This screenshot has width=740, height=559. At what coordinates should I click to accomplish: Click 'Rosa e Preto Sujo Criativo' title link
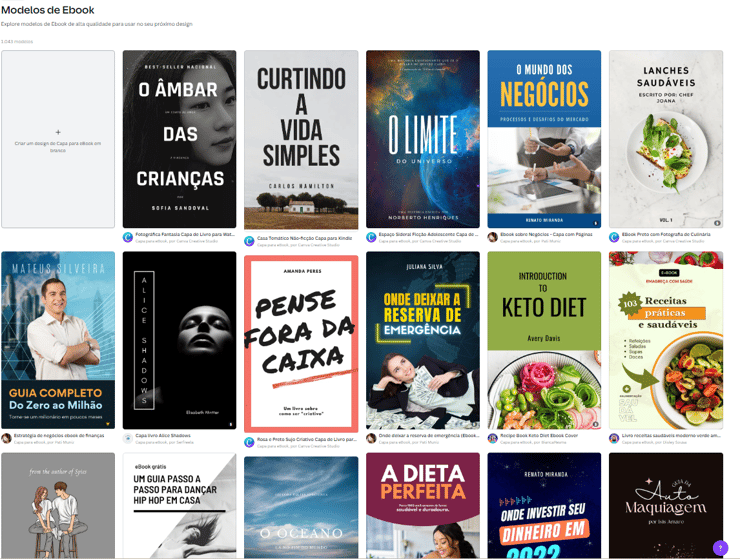click(307, 439)
